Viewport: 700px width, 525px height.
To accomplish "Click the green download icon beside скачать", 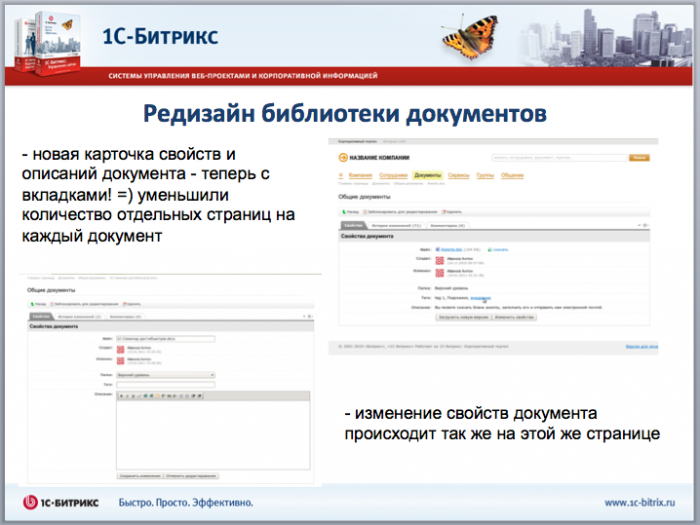I will tap(490, 250).
